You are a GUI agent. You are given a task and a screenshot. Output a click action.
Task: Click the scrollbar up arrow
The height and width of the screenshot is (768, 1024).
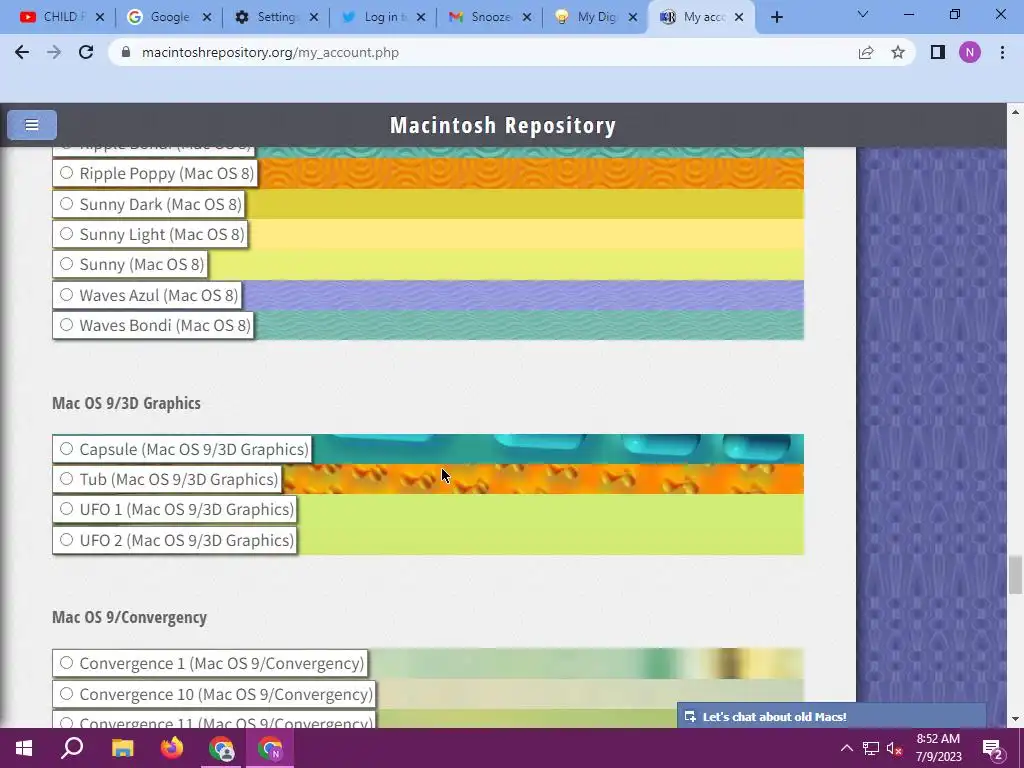1015,112
